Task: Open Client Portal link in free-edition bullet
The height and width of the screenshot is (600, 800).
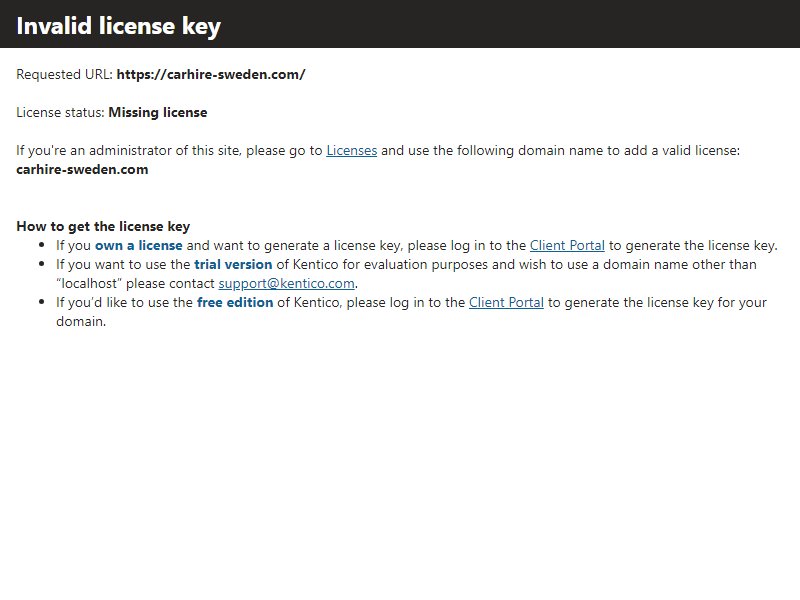Action: click(x=506, y=303)
